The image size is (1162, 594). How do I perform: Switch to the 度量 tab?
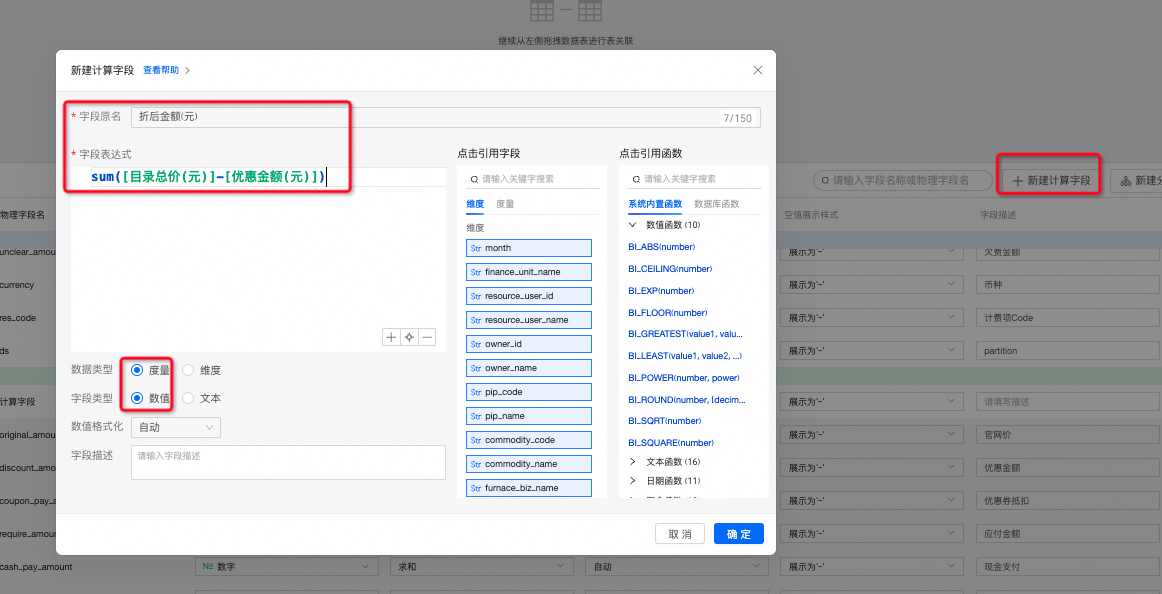[505, 204]
